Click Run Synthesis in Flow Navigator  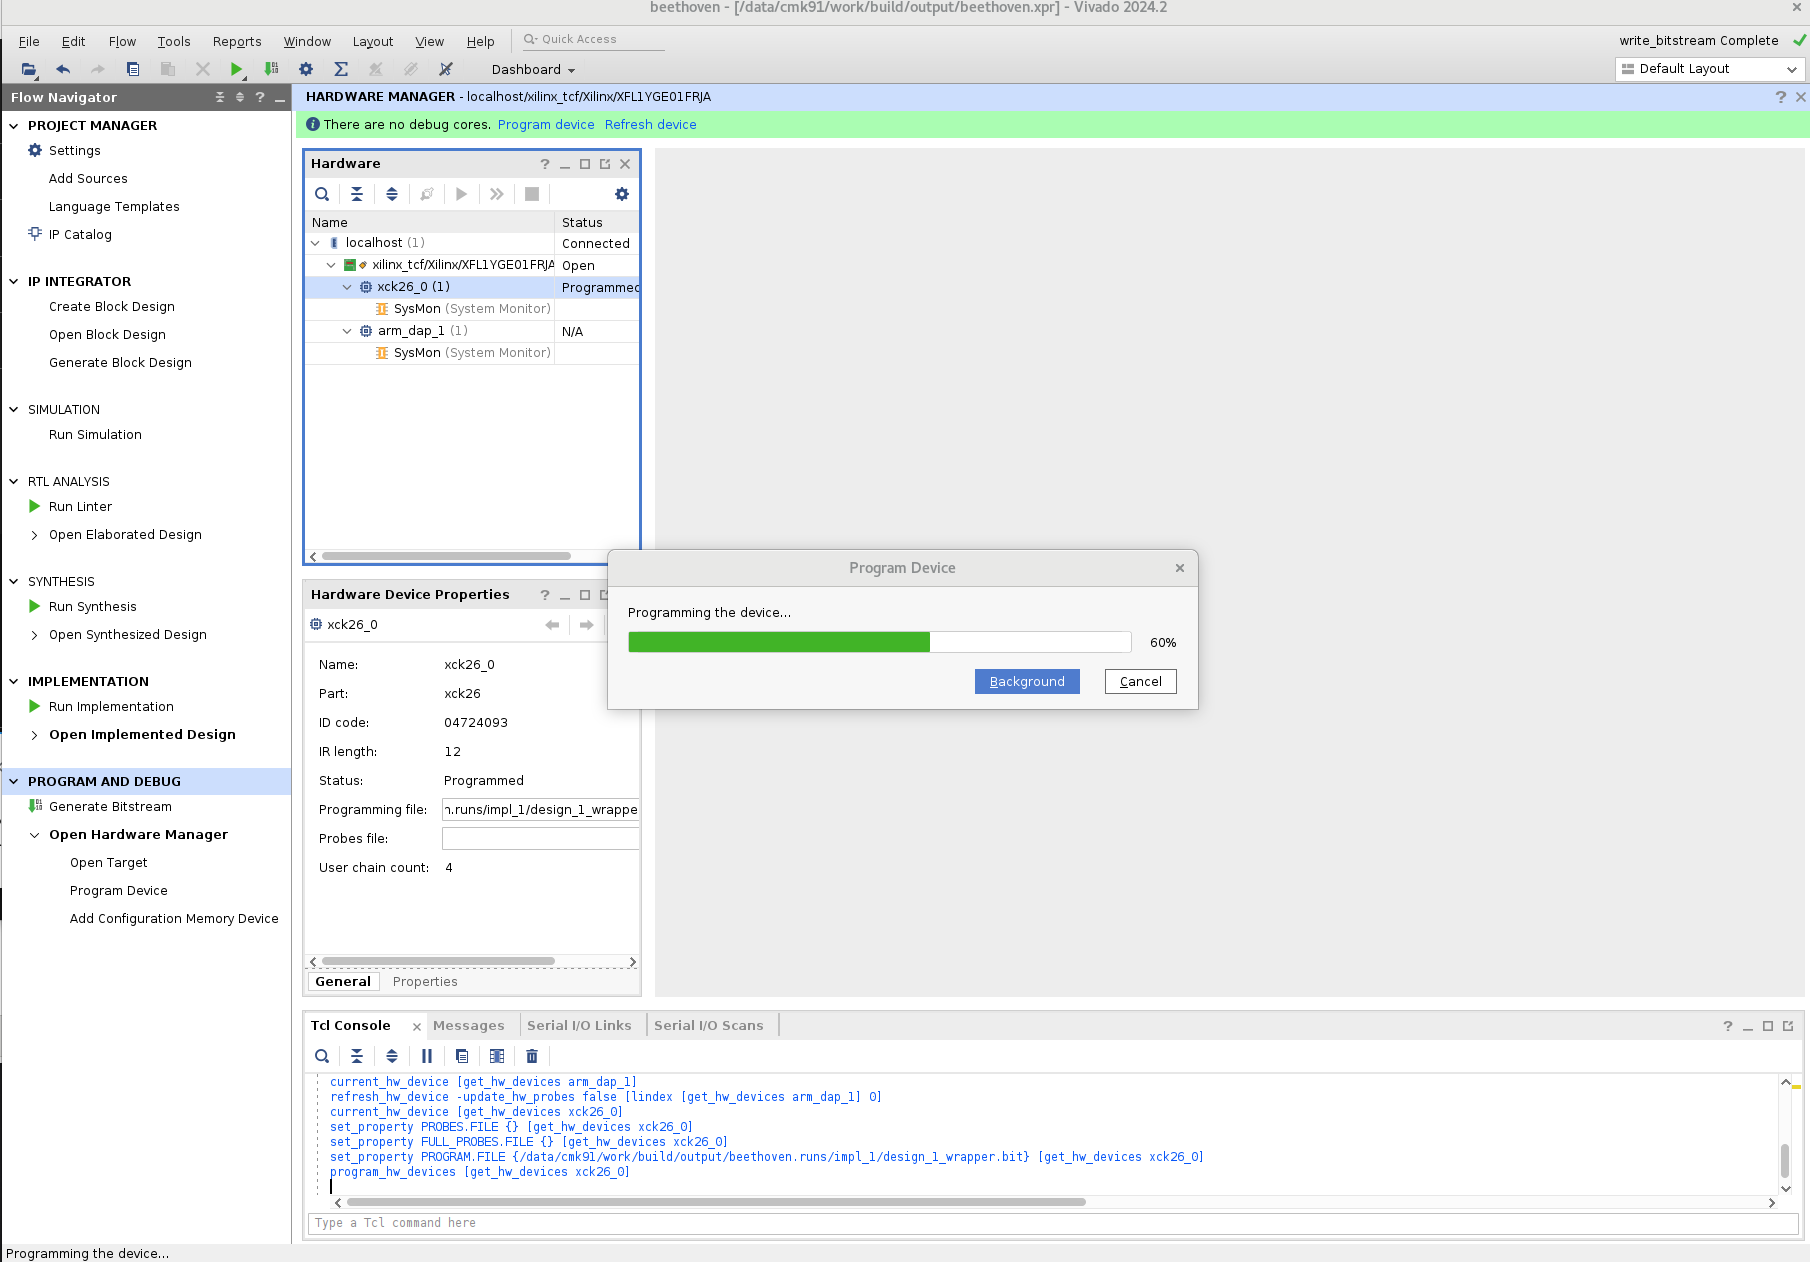click(x=93, y=607)
